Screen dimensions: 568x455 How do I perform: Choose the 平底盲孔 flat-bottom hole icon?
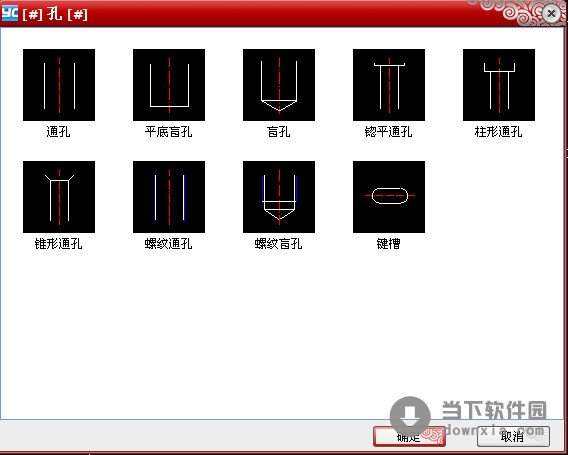[169, 85]
